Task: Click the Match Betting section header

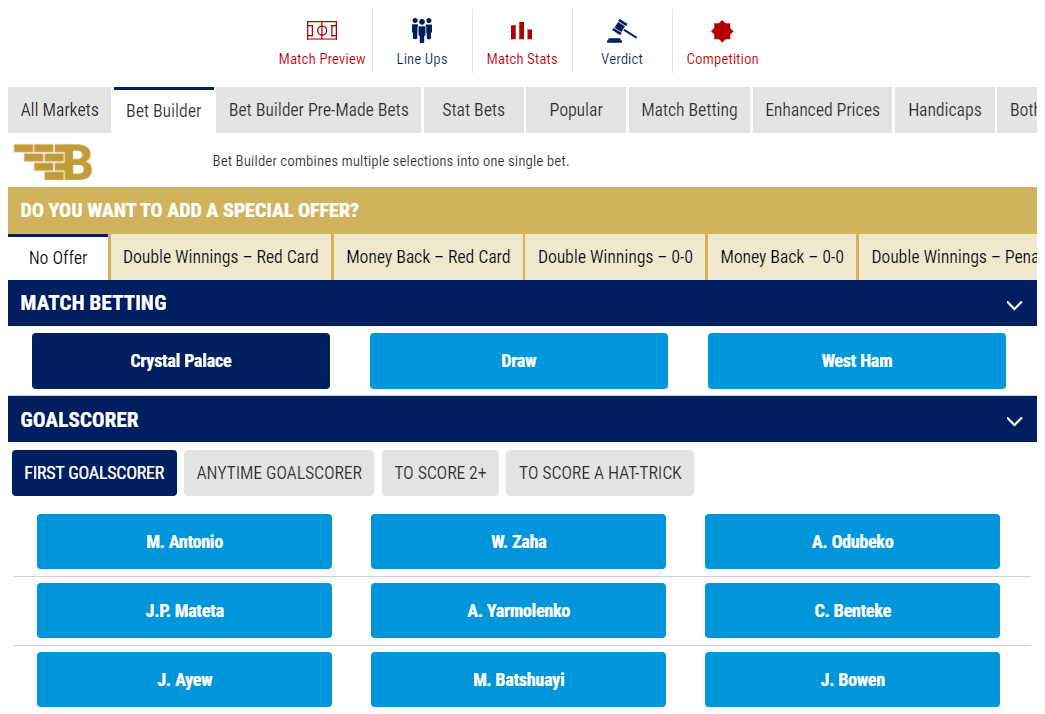Action: tap(522, 303)
